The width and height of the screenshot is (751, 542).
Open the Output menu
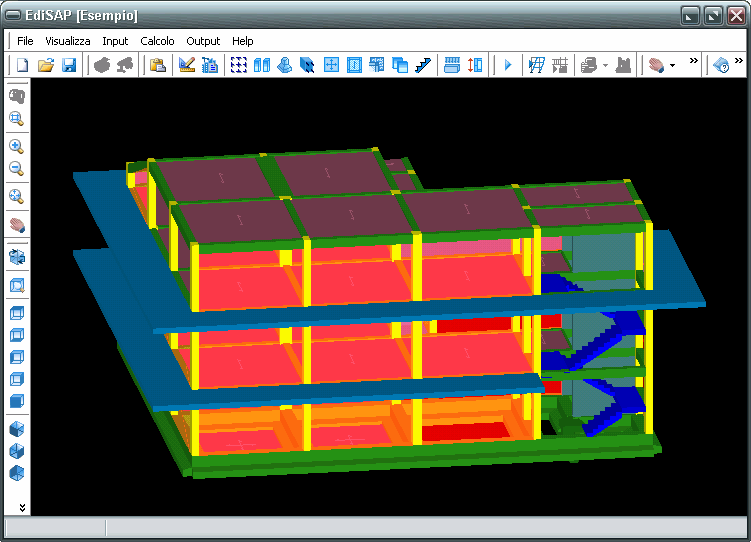coord(203,41)
